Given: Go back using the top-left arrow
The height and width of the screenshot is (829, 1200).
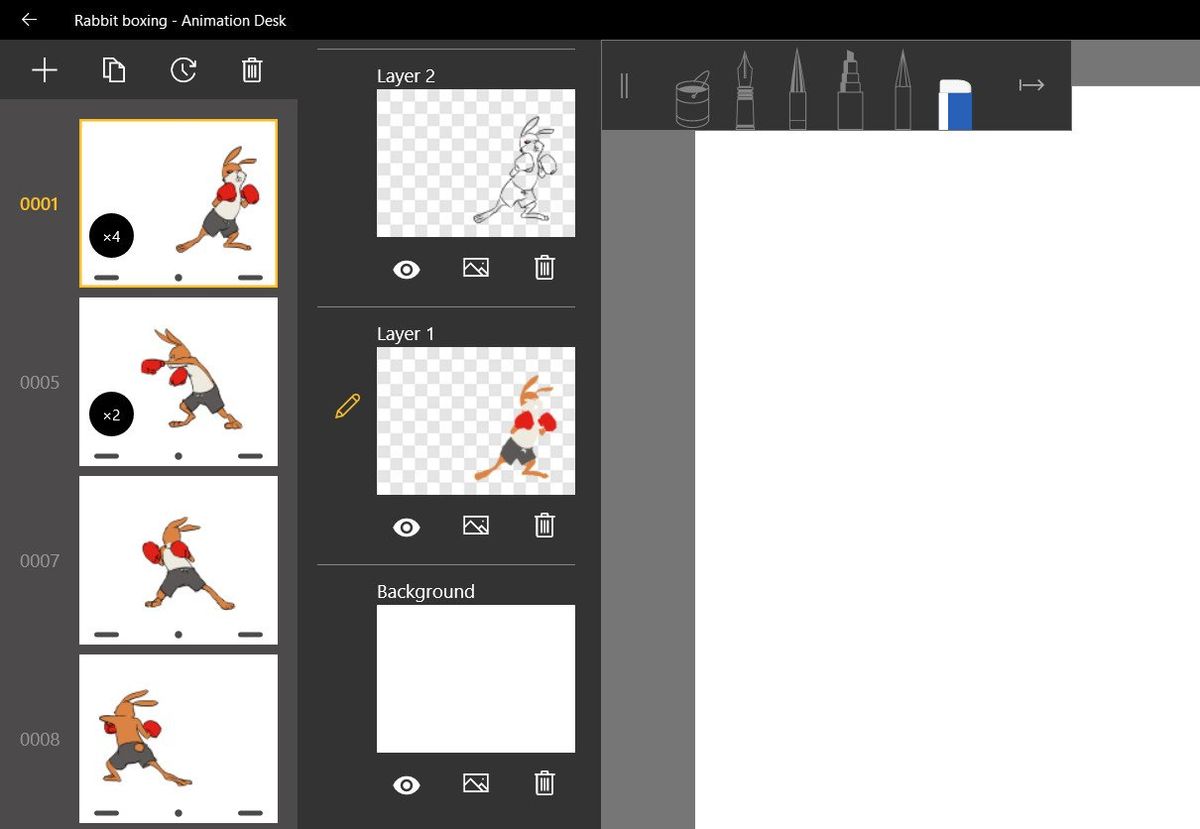Looking at the screenshot, I should coord(27,20).
